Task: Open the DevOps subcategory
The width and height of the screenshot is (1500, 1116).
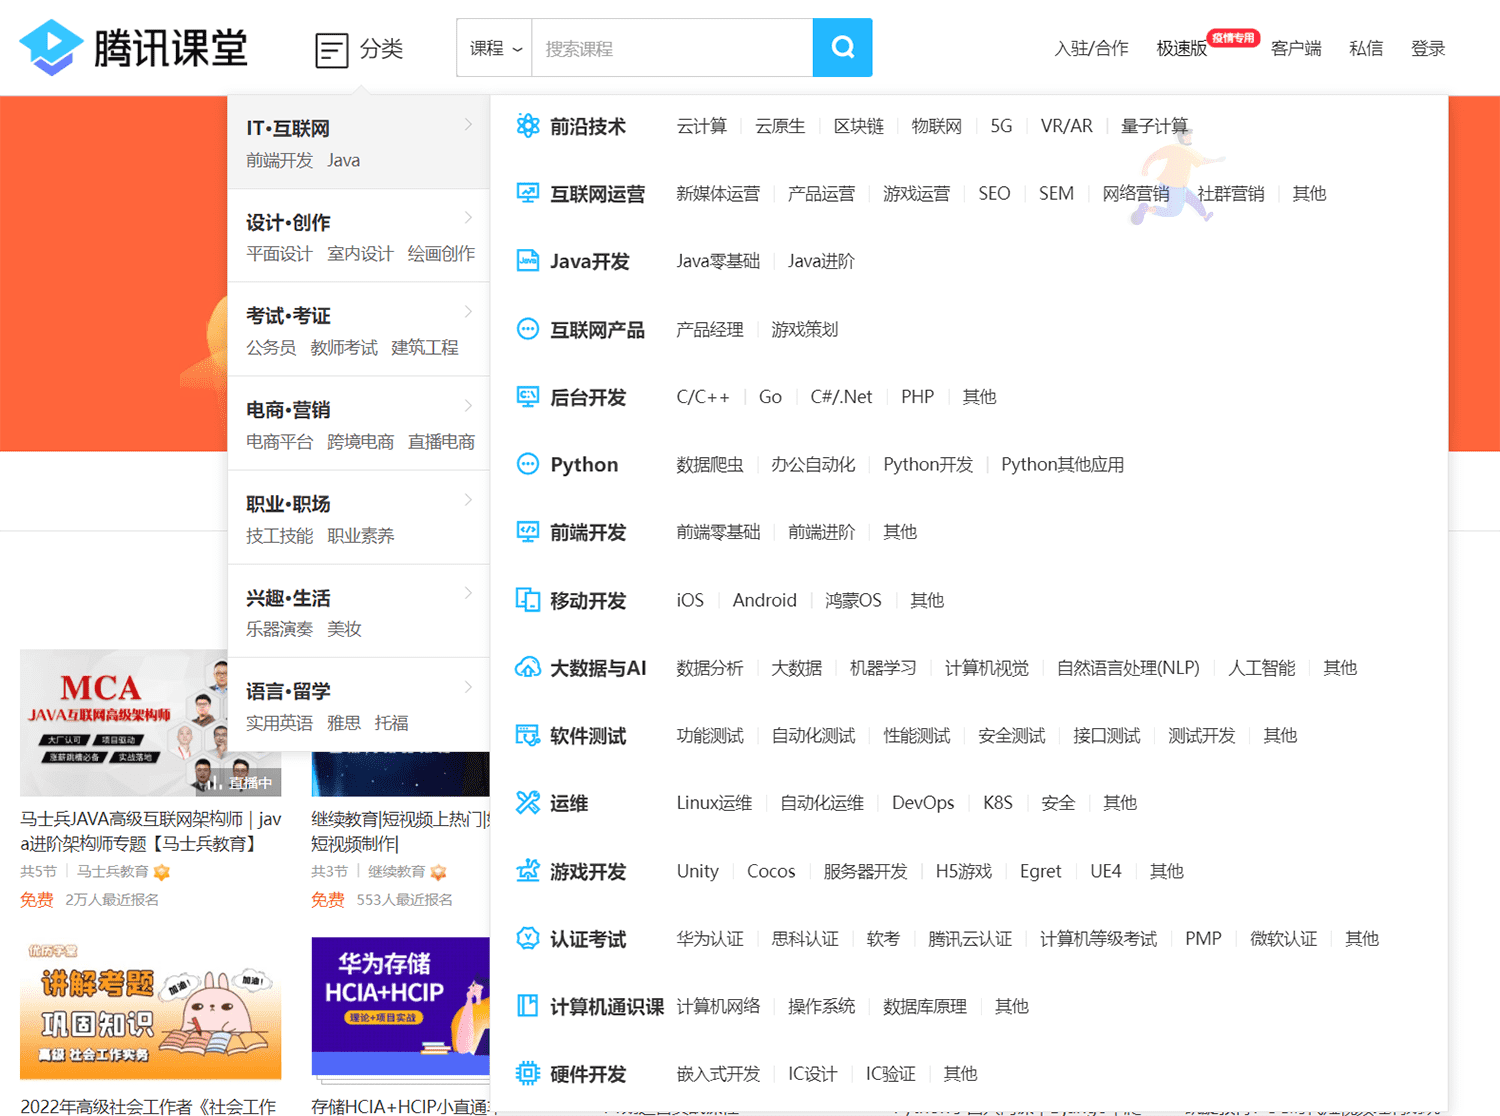Action: [923, 803]
